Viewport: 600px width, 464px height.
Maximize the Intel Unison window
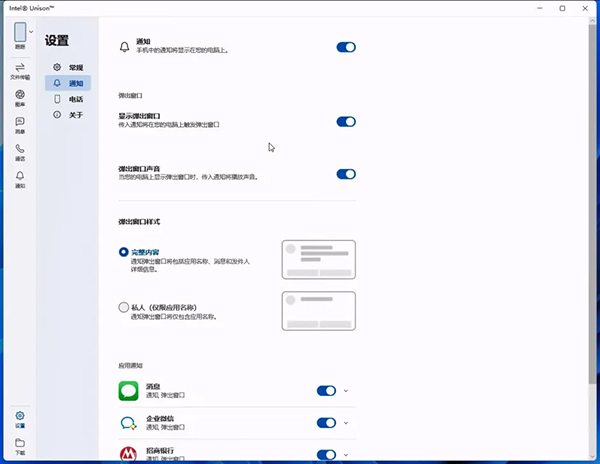(x=562, y=8)
